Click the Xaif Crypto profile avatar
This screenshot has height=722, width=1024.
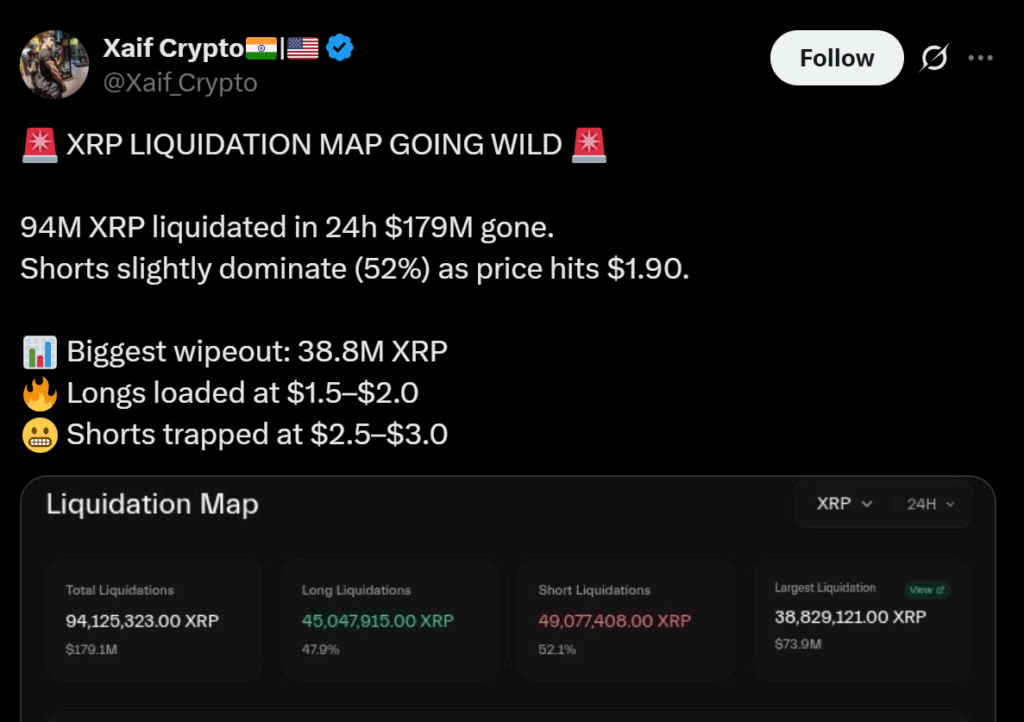(x=54, y=63)
